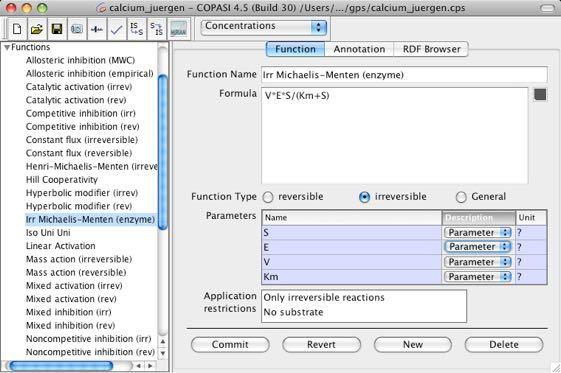Apply initial state to state icon

pos(136,29)
